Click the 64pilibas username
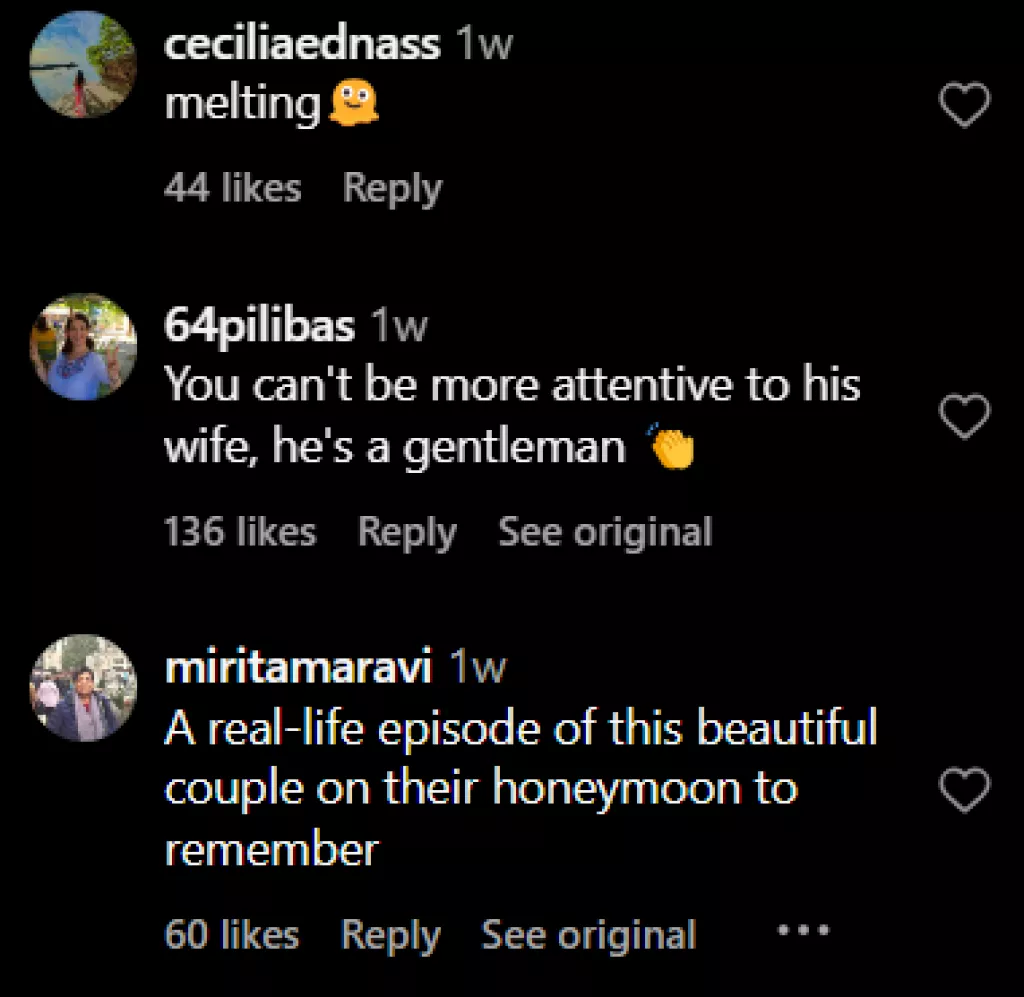 pyautogui.click(x=258, y=325)
